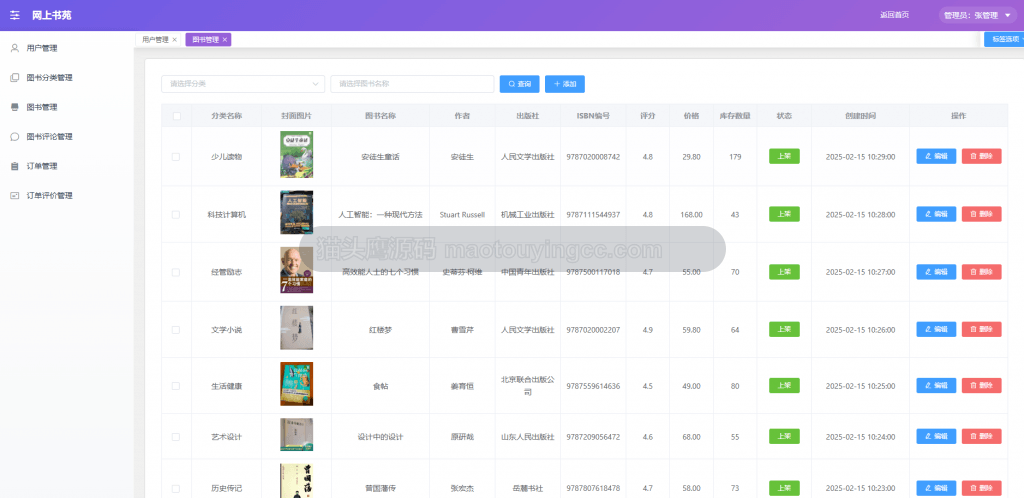Screen dimensions: 1024x498
Task: Click 删除 for 红楼梦
Action: [981, 330]
